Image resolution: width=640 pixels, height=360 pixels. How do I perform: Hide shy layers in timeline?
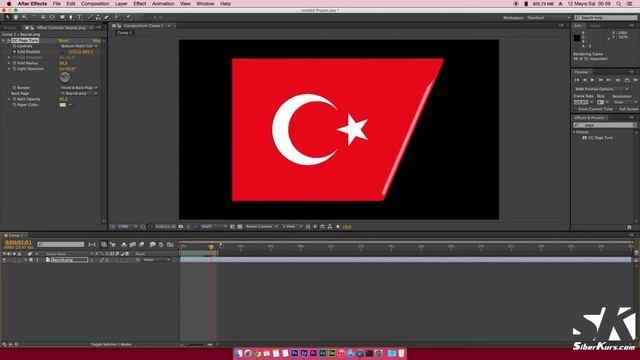(x=124, y=244)
